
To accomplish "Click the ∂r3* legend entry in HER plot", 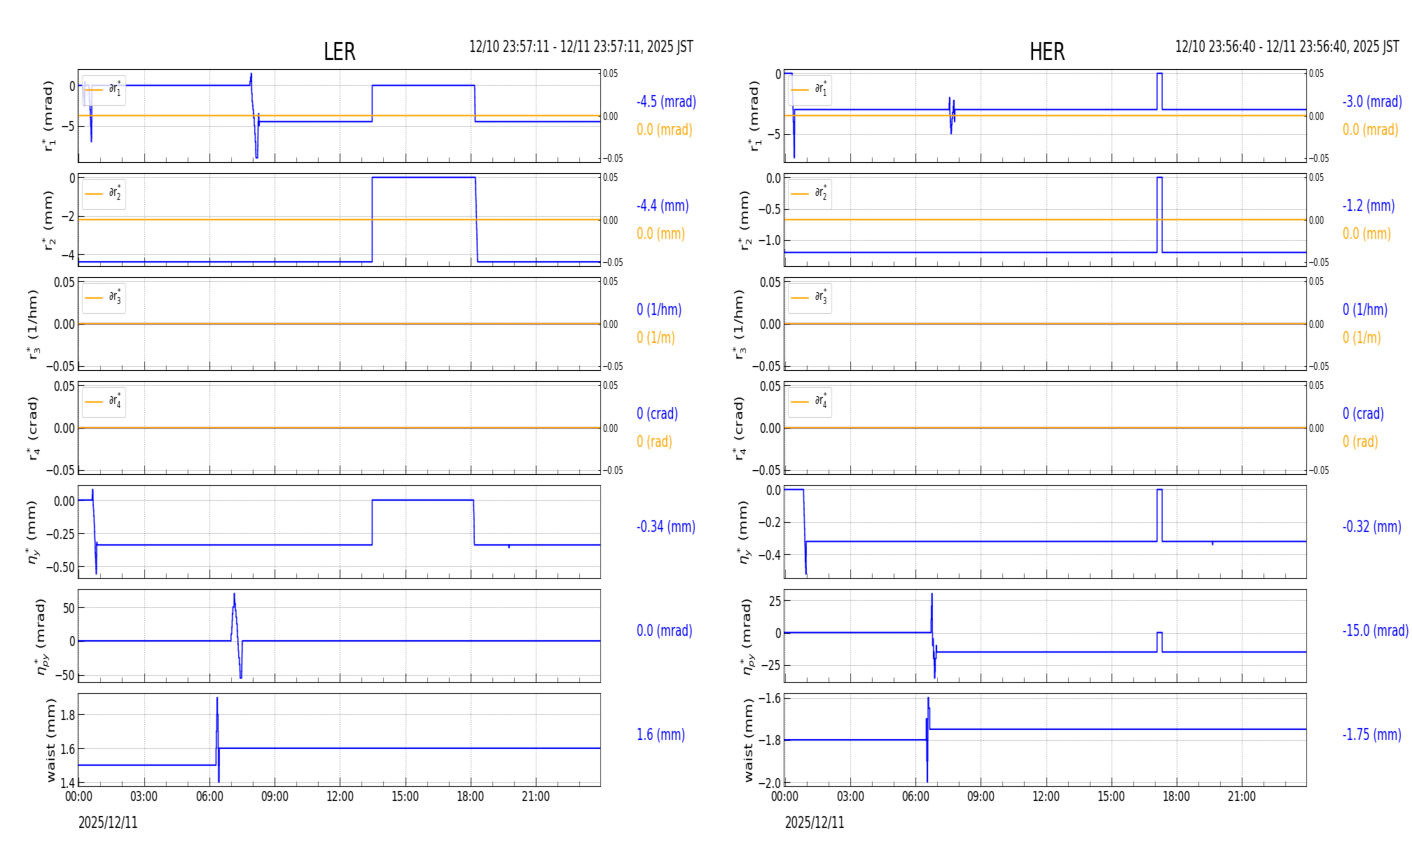I will click(x=810, y=297).
